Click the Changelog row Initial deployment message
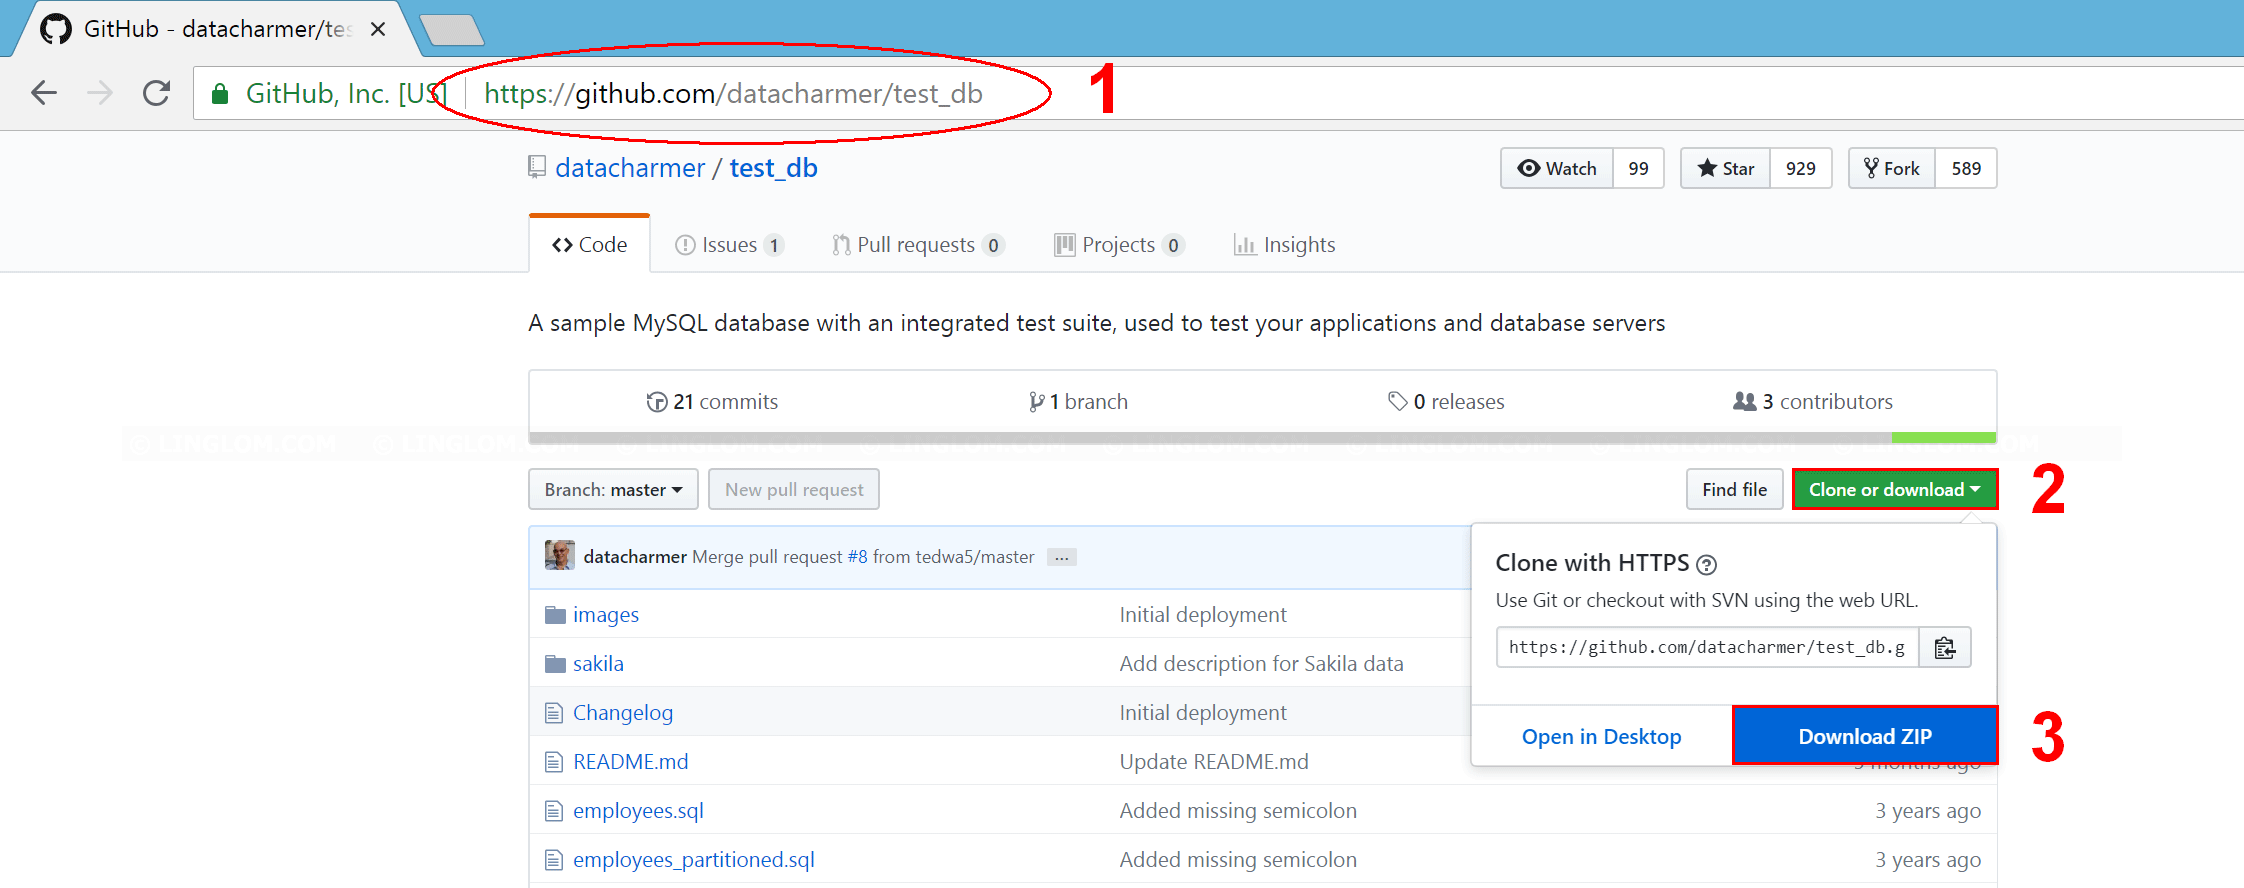This screenshot has height=888, width=2244. click(1203, 713)
